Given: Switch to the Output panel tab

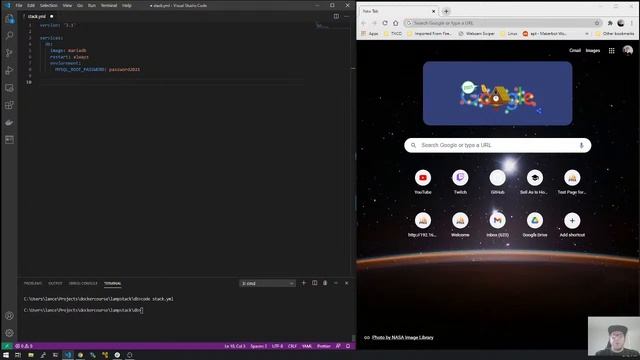Looking at the screenshot, I should [x=55, y=283].
